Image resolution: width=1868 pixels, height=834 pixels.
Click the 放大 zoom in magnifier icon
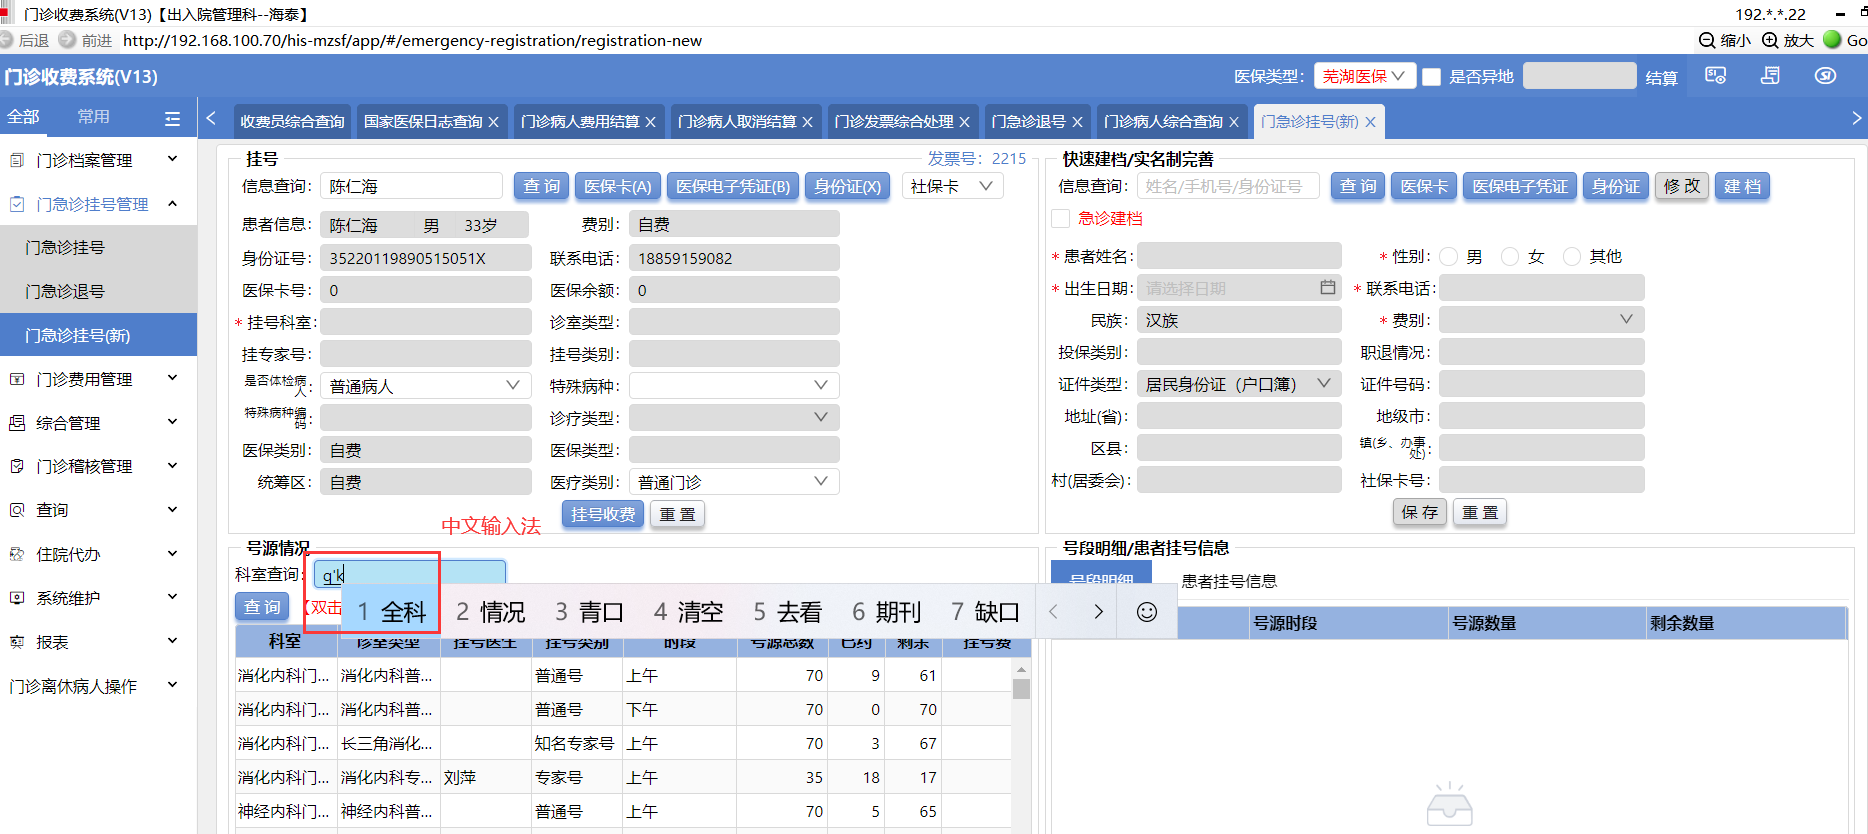pos(1770,40)
